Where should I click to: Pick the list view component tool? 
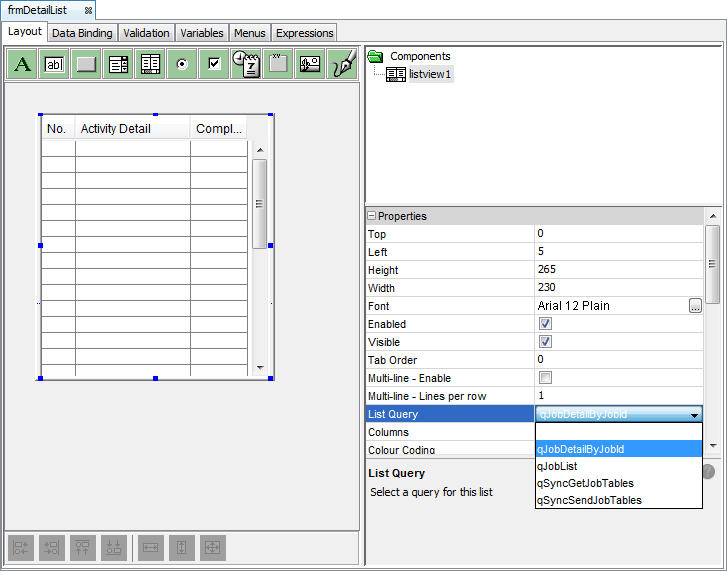(x=151, y=64)
